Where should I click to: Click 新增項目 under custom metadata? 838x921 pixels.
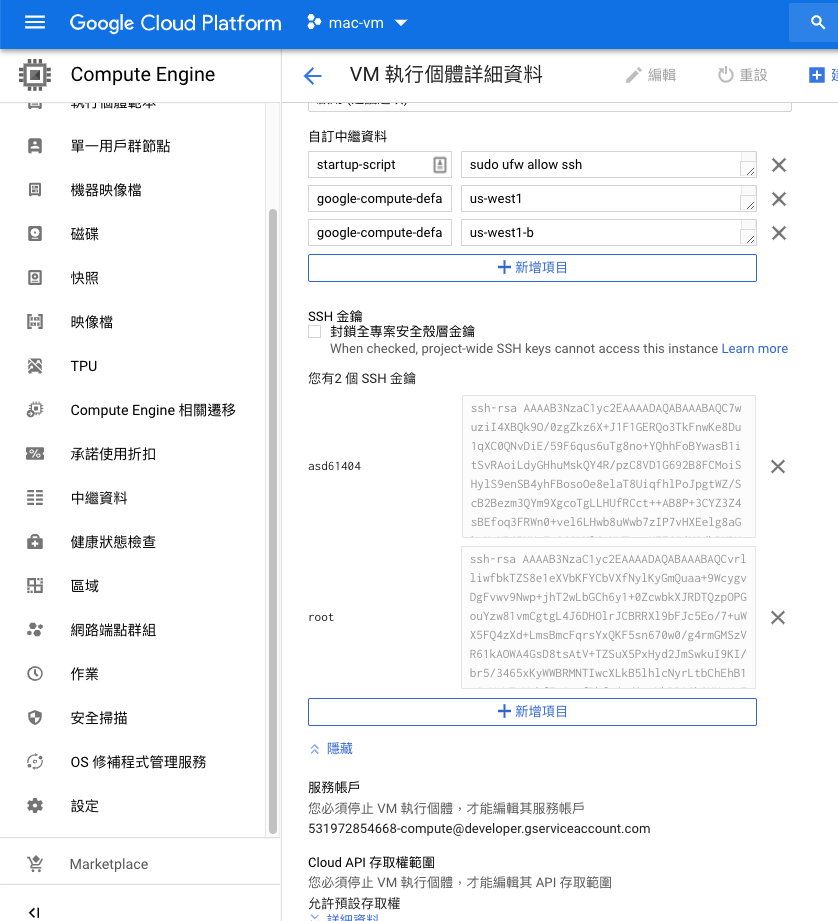click(x=532, y=268)
